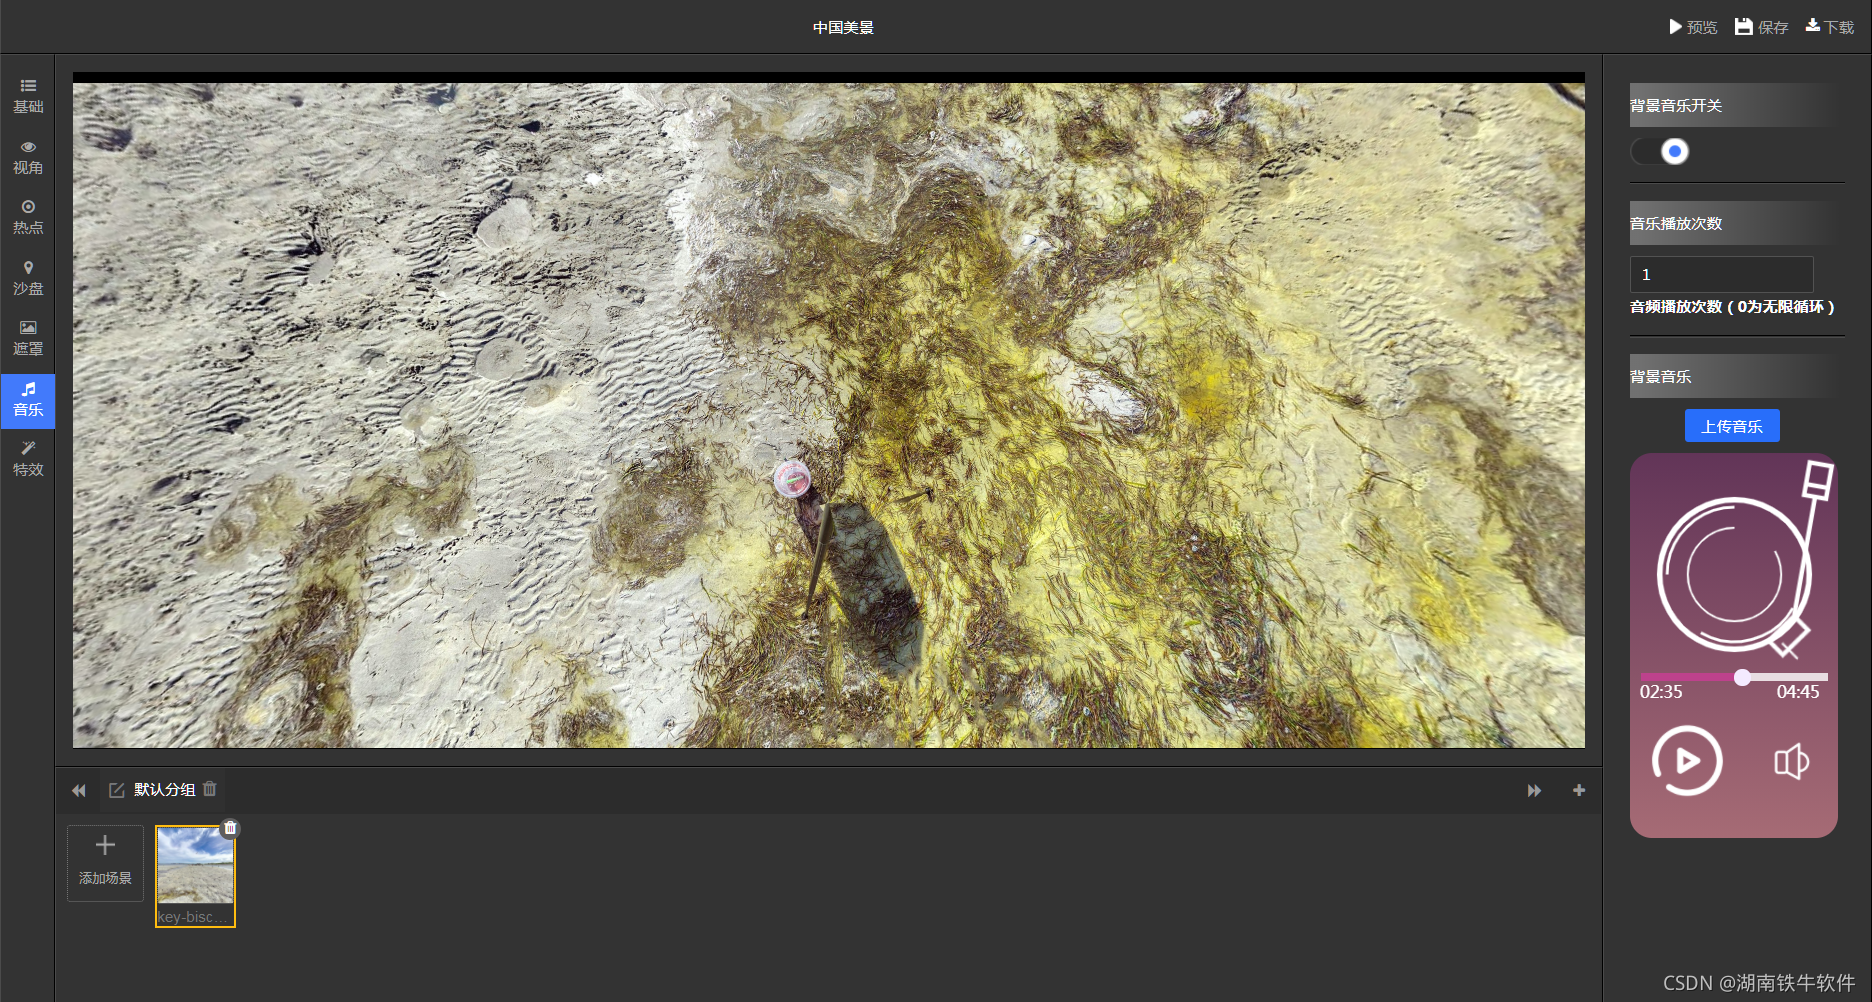Screen dimensions: 1872x1002
Task: Open the 视角 view angle tab
Action: (28, 158)
